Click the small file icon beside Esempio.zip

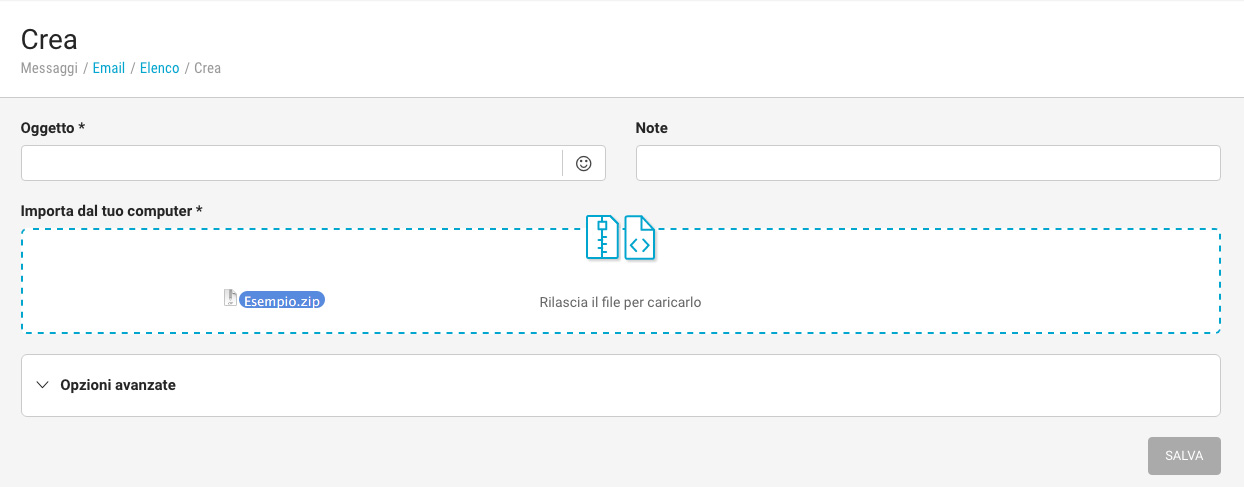click(230, 298)
